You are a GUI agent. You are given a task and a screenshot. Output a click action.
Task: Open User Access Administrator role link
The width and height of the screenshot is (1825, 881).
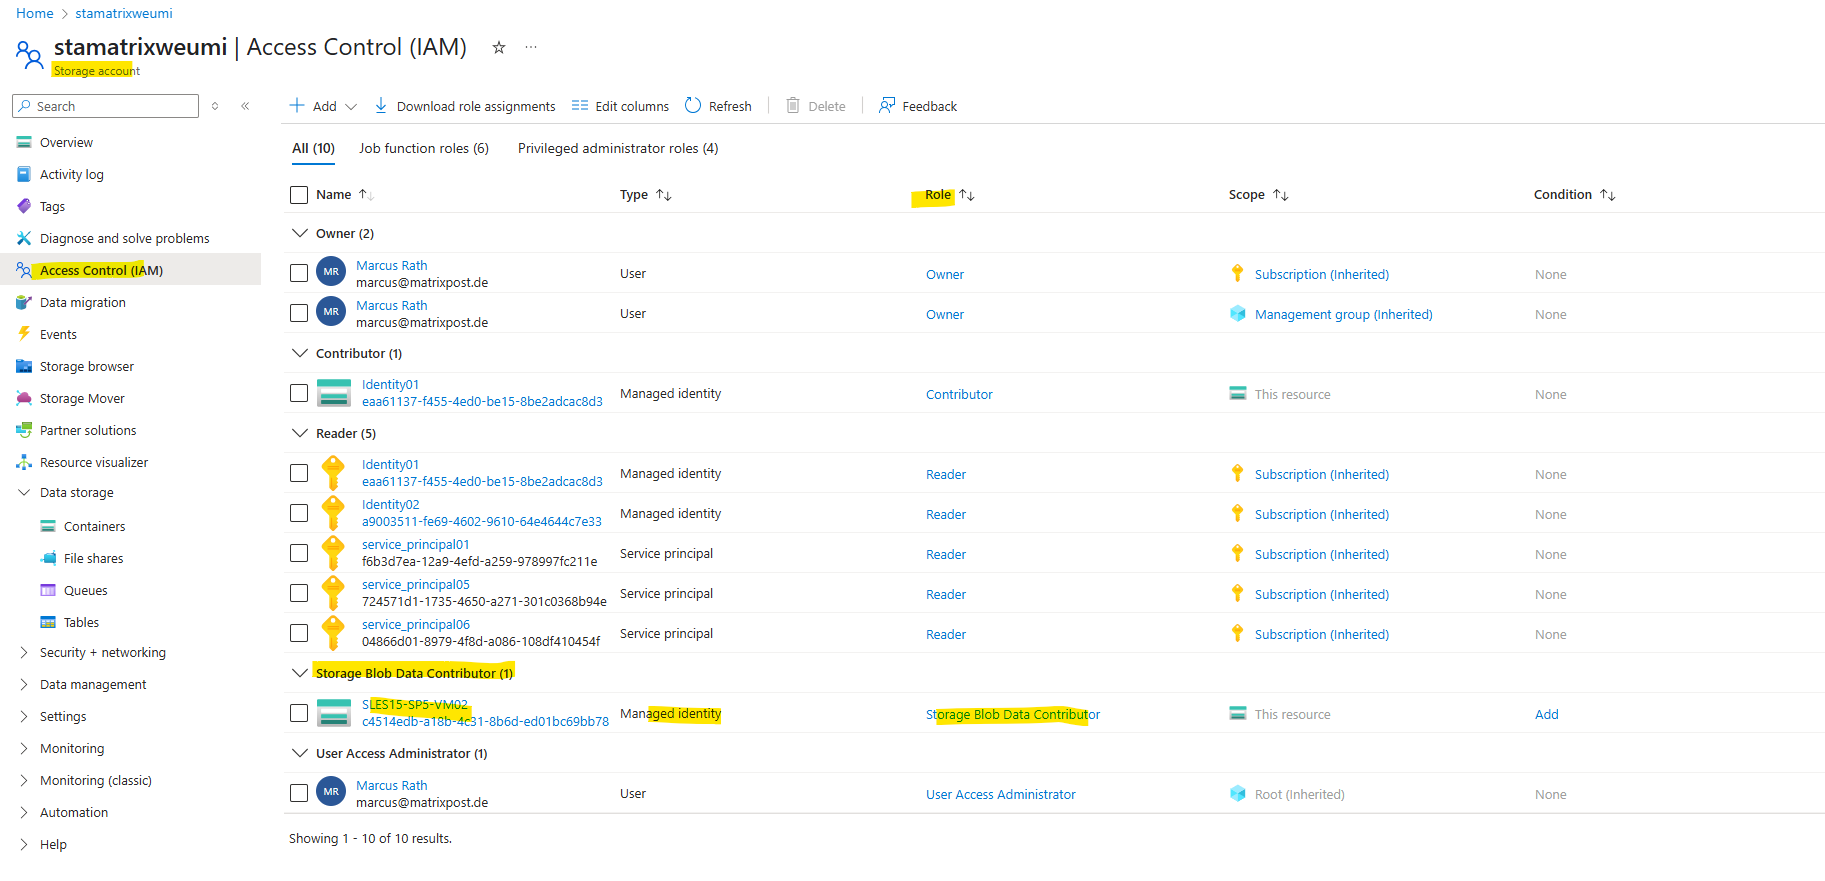pos(1001,794)
